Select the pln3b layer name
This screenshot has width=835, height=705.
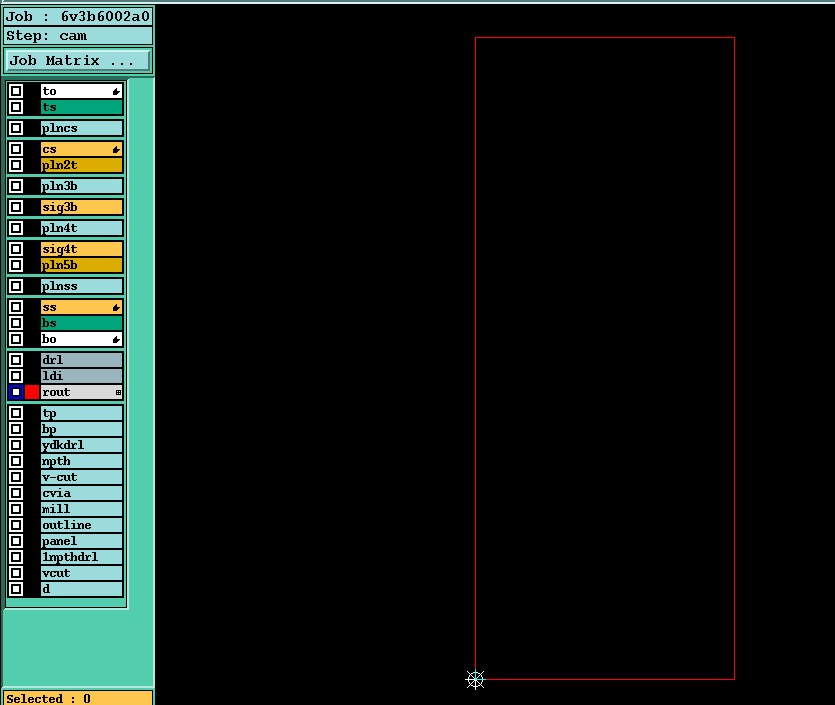(82, 186)
